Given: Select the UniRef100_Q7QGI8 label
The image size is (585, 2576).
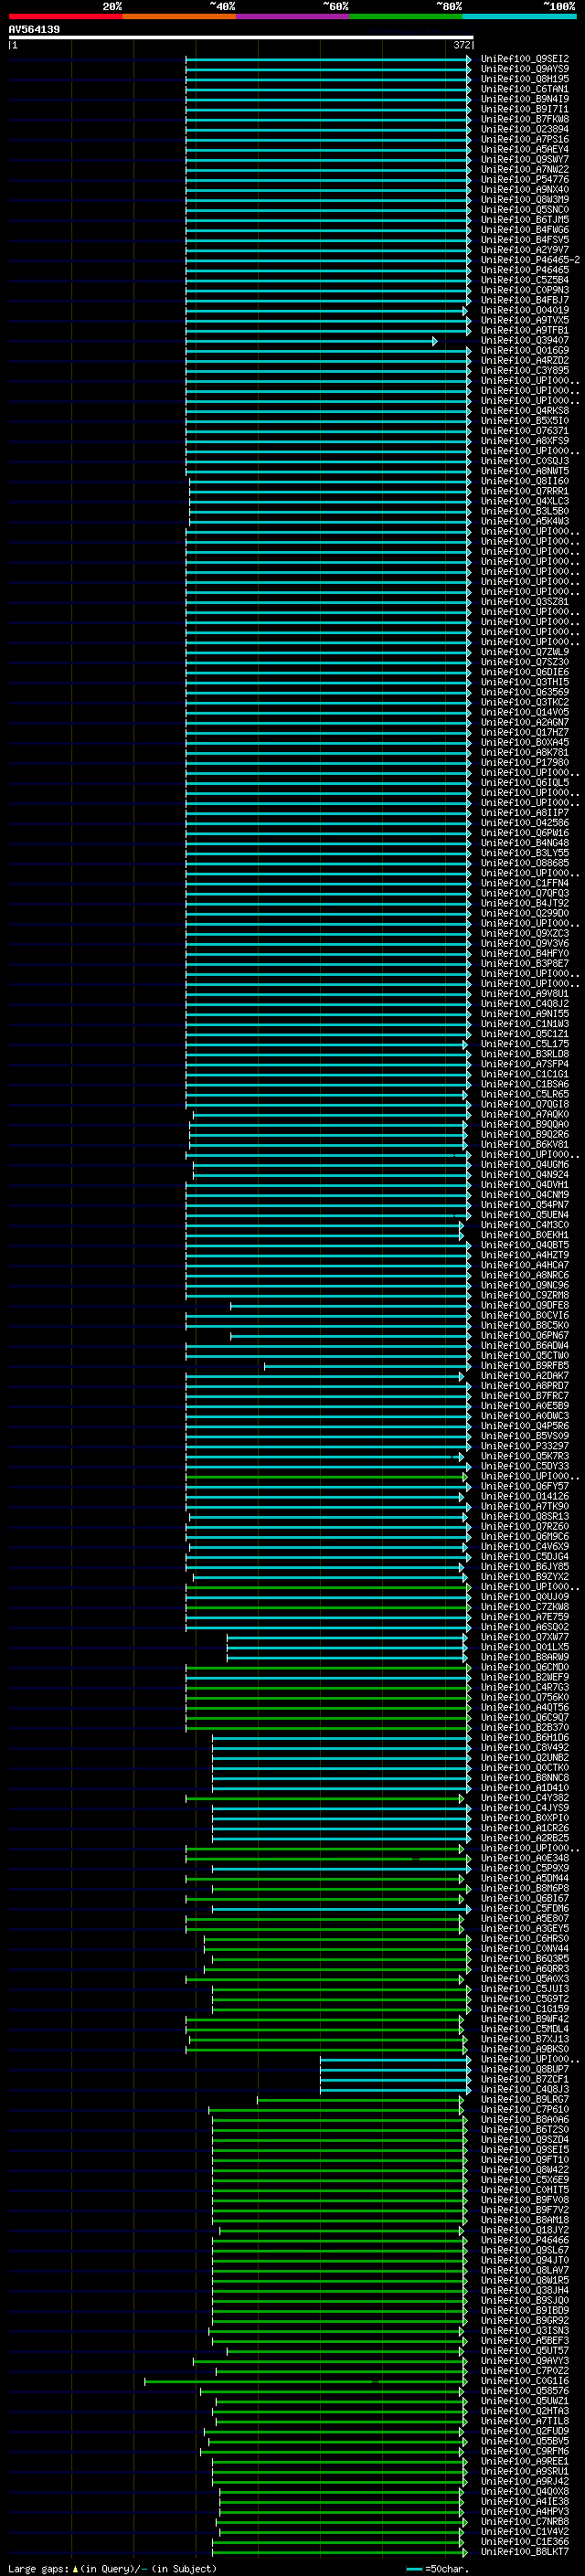Looking at the screenshot, I should tap(525, 1105).
